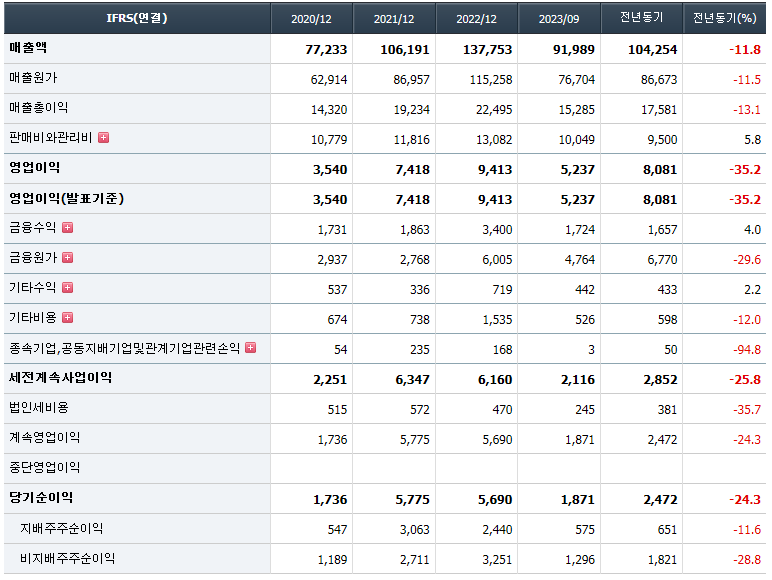Click the 전년동기(%) column header
This screenshot has height=580, width=772.
pyautogui.click(x=724, y=18)
